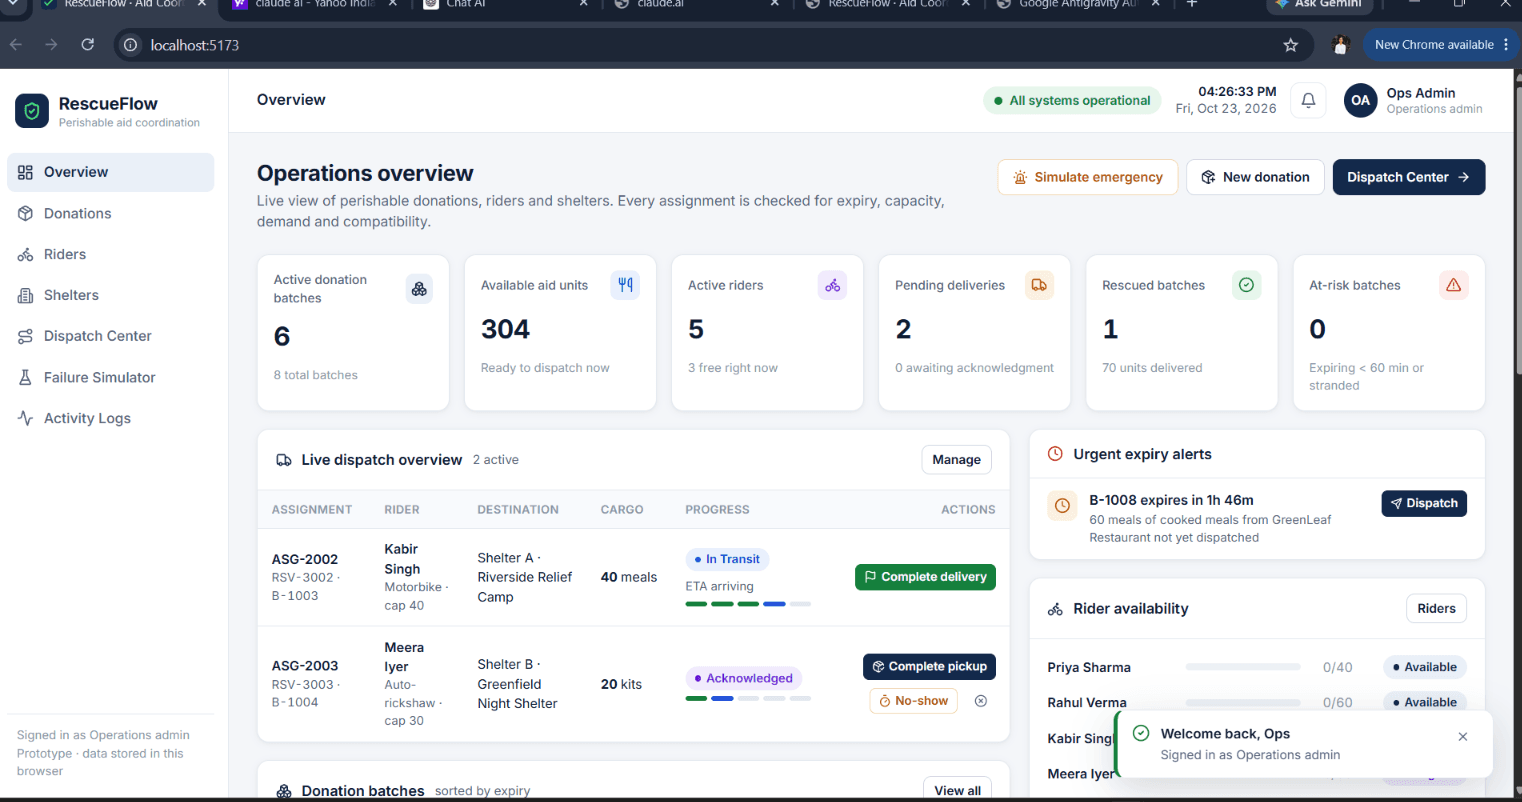Open Riders in the sidebar
Screen dimensions: 1522x802
coord(111,254)
